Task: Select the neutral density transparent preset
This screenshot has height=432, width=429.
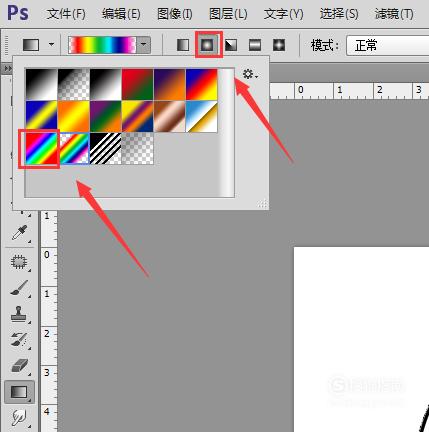Action: tap(138, 149)
